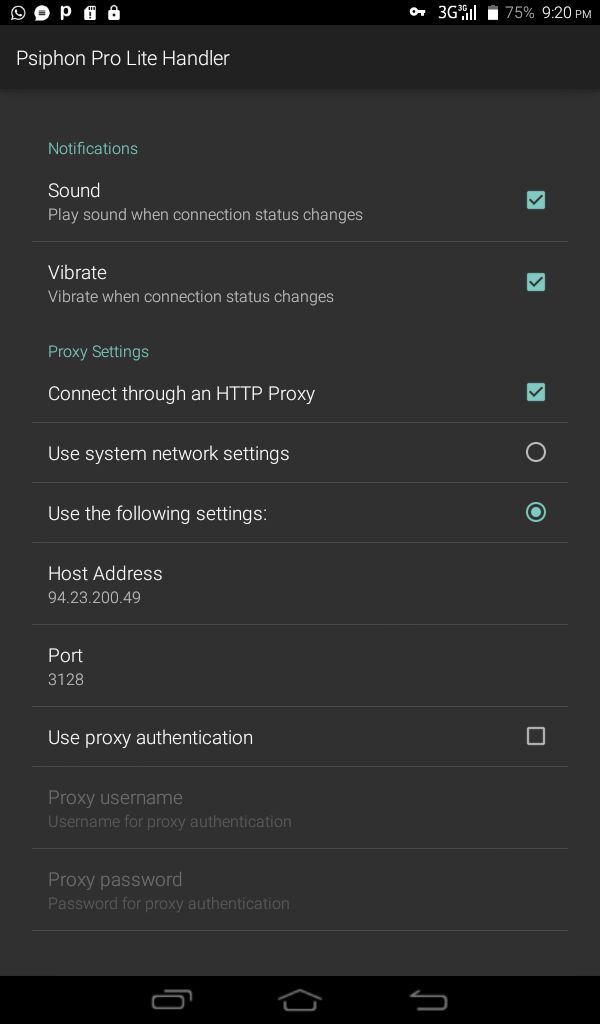
Task: Open the Port setting
Action: click(300, 666)
